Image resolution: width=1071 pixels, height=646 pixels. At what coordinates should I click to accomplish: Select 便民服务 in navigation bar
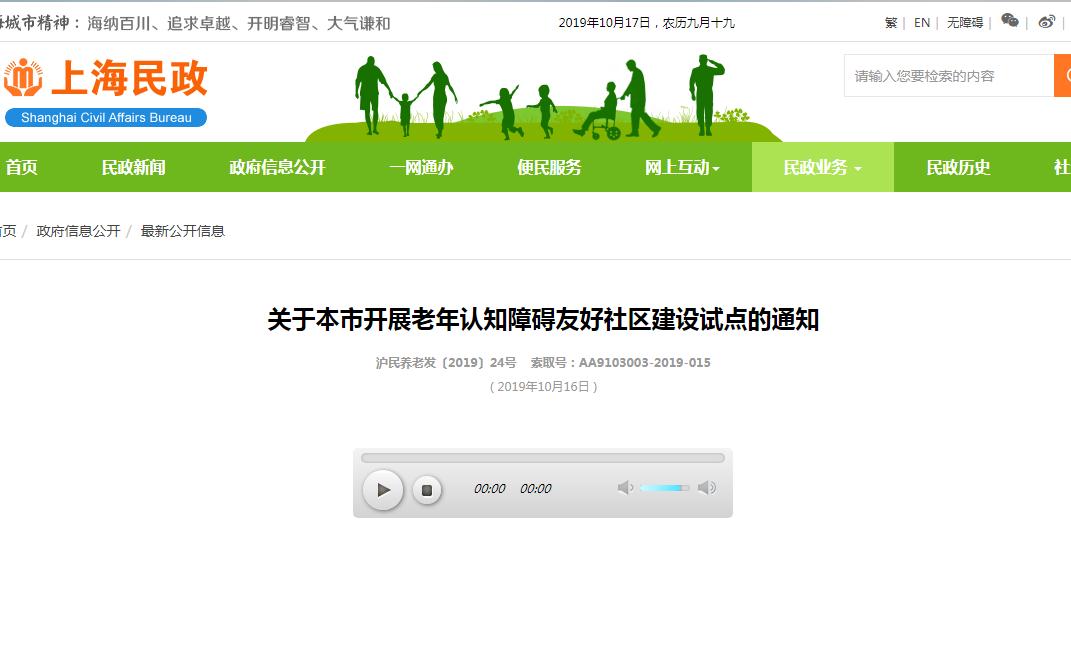pos(549,168)
